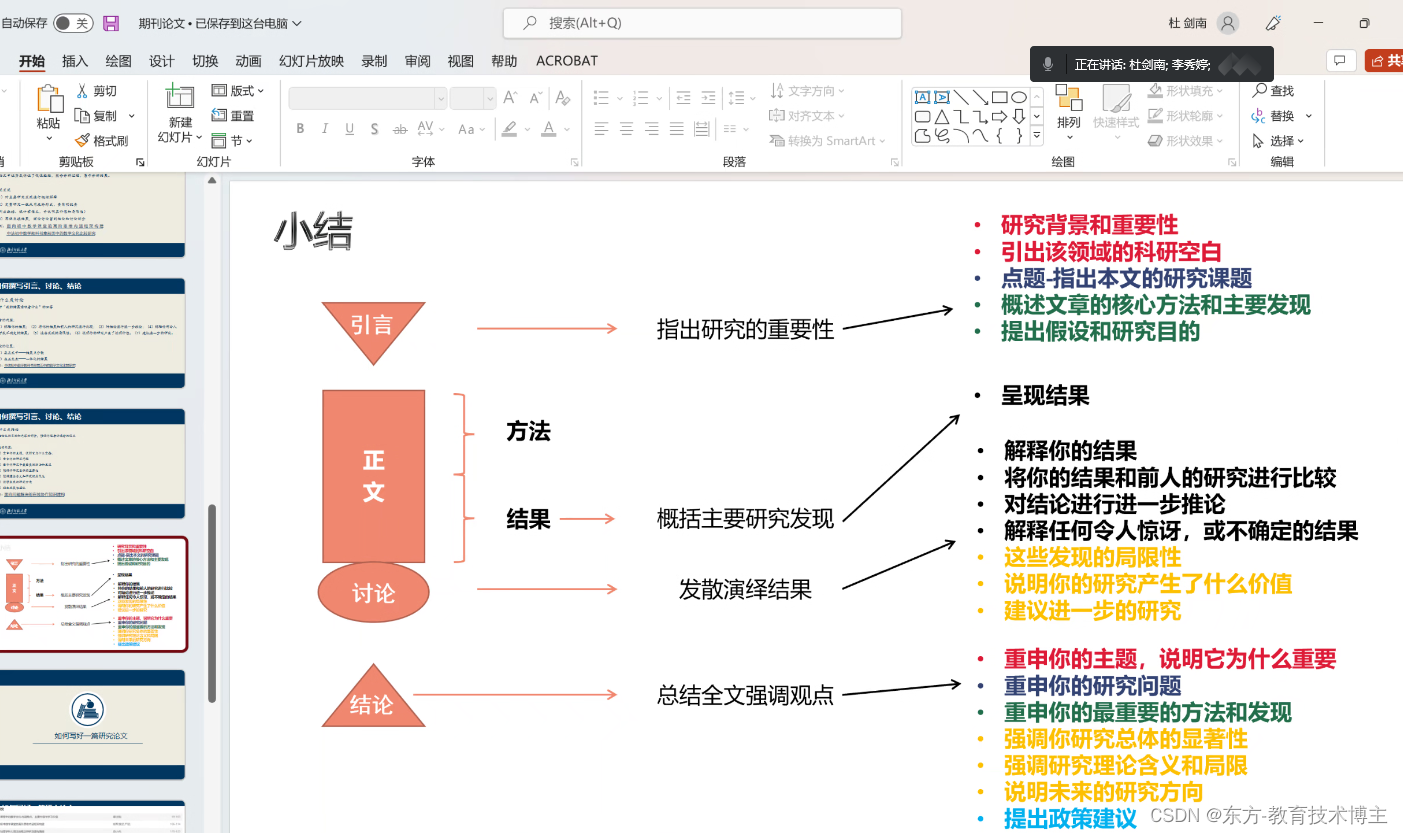
Task: Switch to the 动画 tab
Action: coord(248,61)
